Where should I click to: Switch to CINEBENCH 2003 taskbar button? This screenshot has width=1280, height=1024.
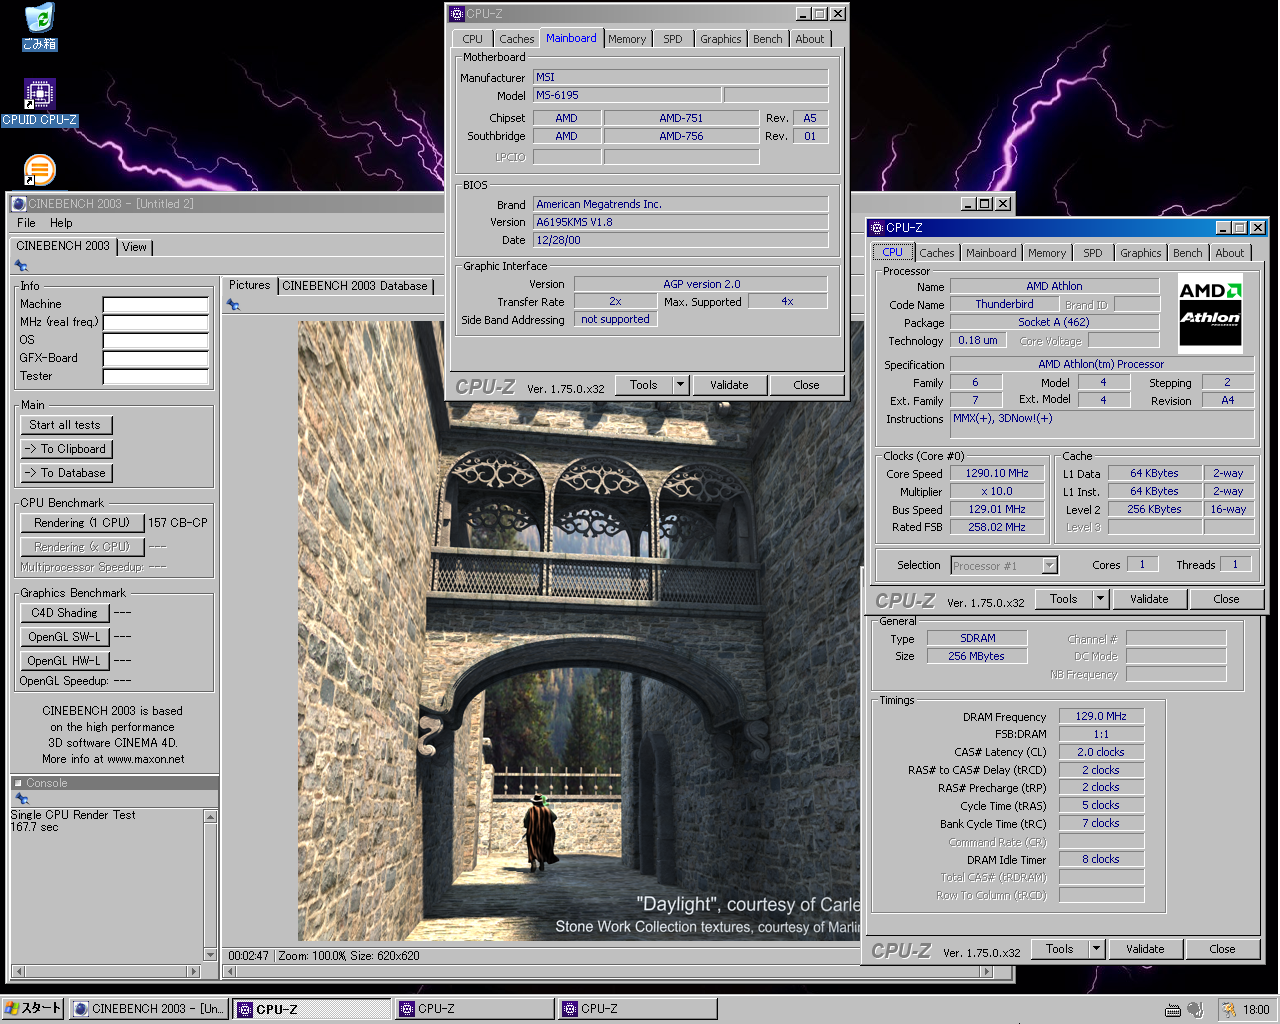148,1009
